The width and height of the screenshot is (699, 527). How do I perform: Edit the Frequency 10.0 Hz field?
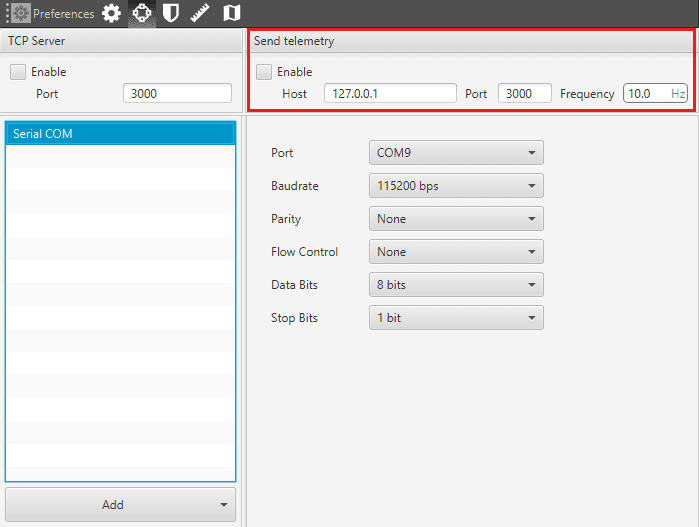pyautogui.click(x=655, y=93)
